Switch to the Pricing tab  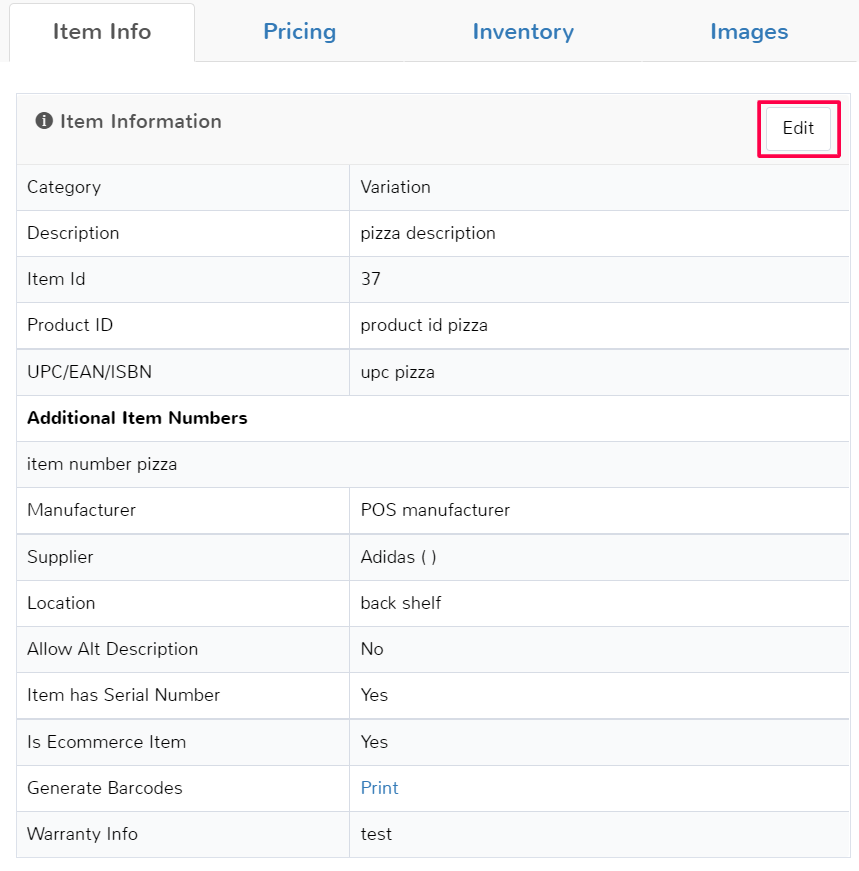(x=299, y=32)
